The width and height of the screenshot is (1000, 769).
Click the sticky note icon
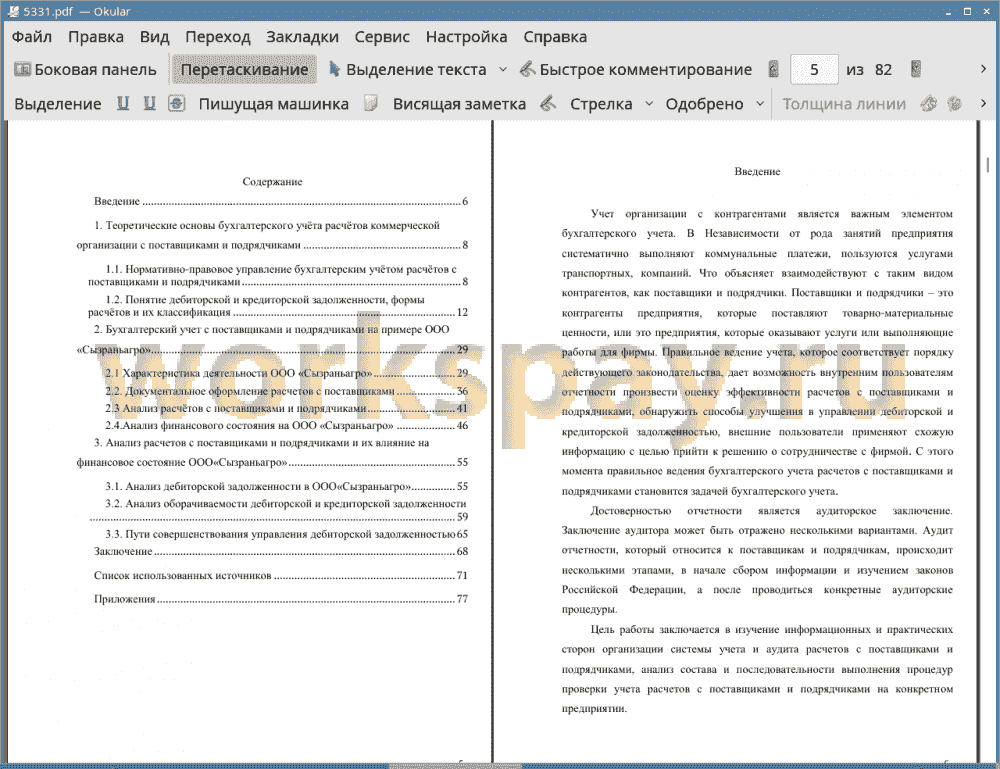[x=371, y=103]
